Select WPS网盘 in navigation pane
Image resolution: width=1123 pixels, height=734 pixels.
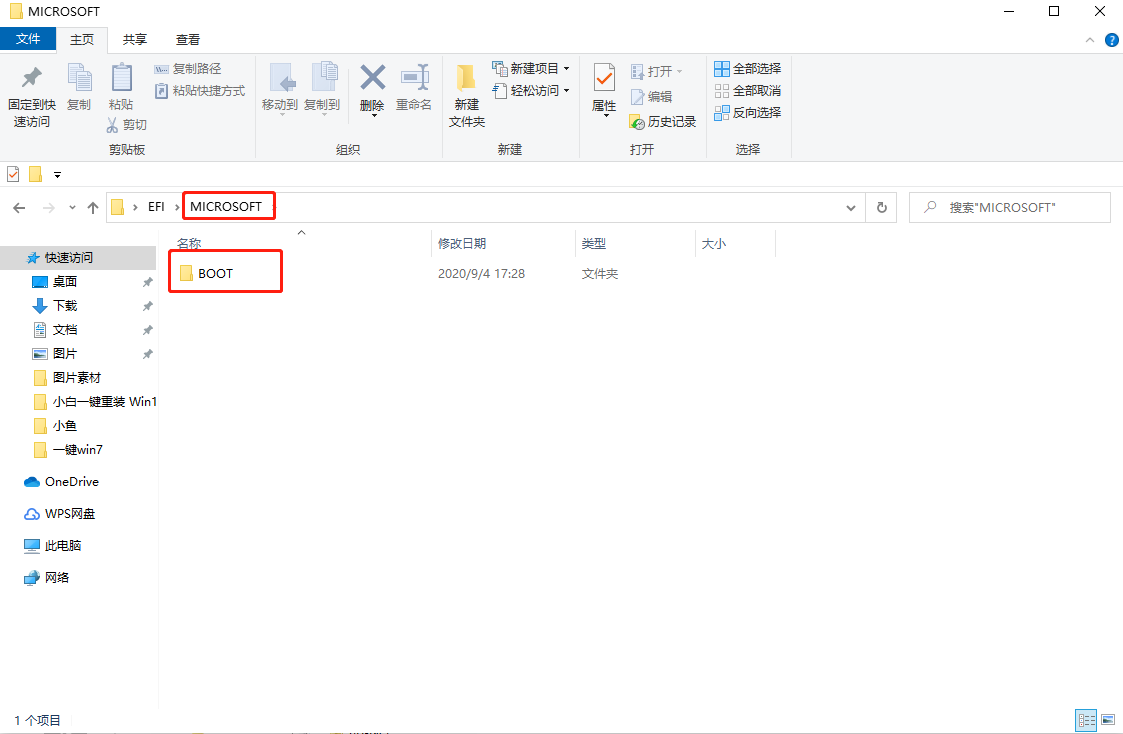(x=69, y=514)
